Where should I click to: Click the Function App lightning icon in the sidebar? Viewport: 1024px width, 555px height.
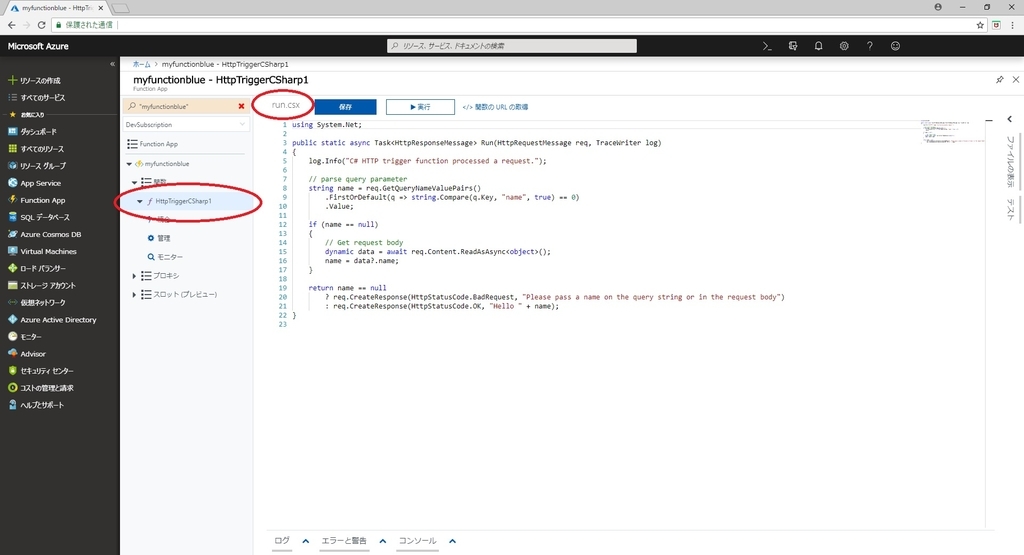pyautogui.click(x=12, y=200)
